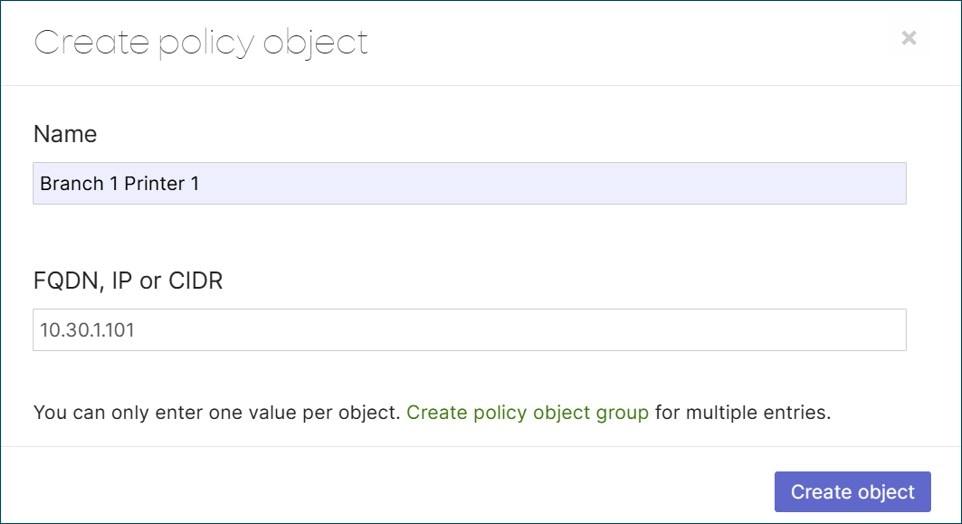
Task: Open the Create policy object group link
Action: (x=527, y=413)
